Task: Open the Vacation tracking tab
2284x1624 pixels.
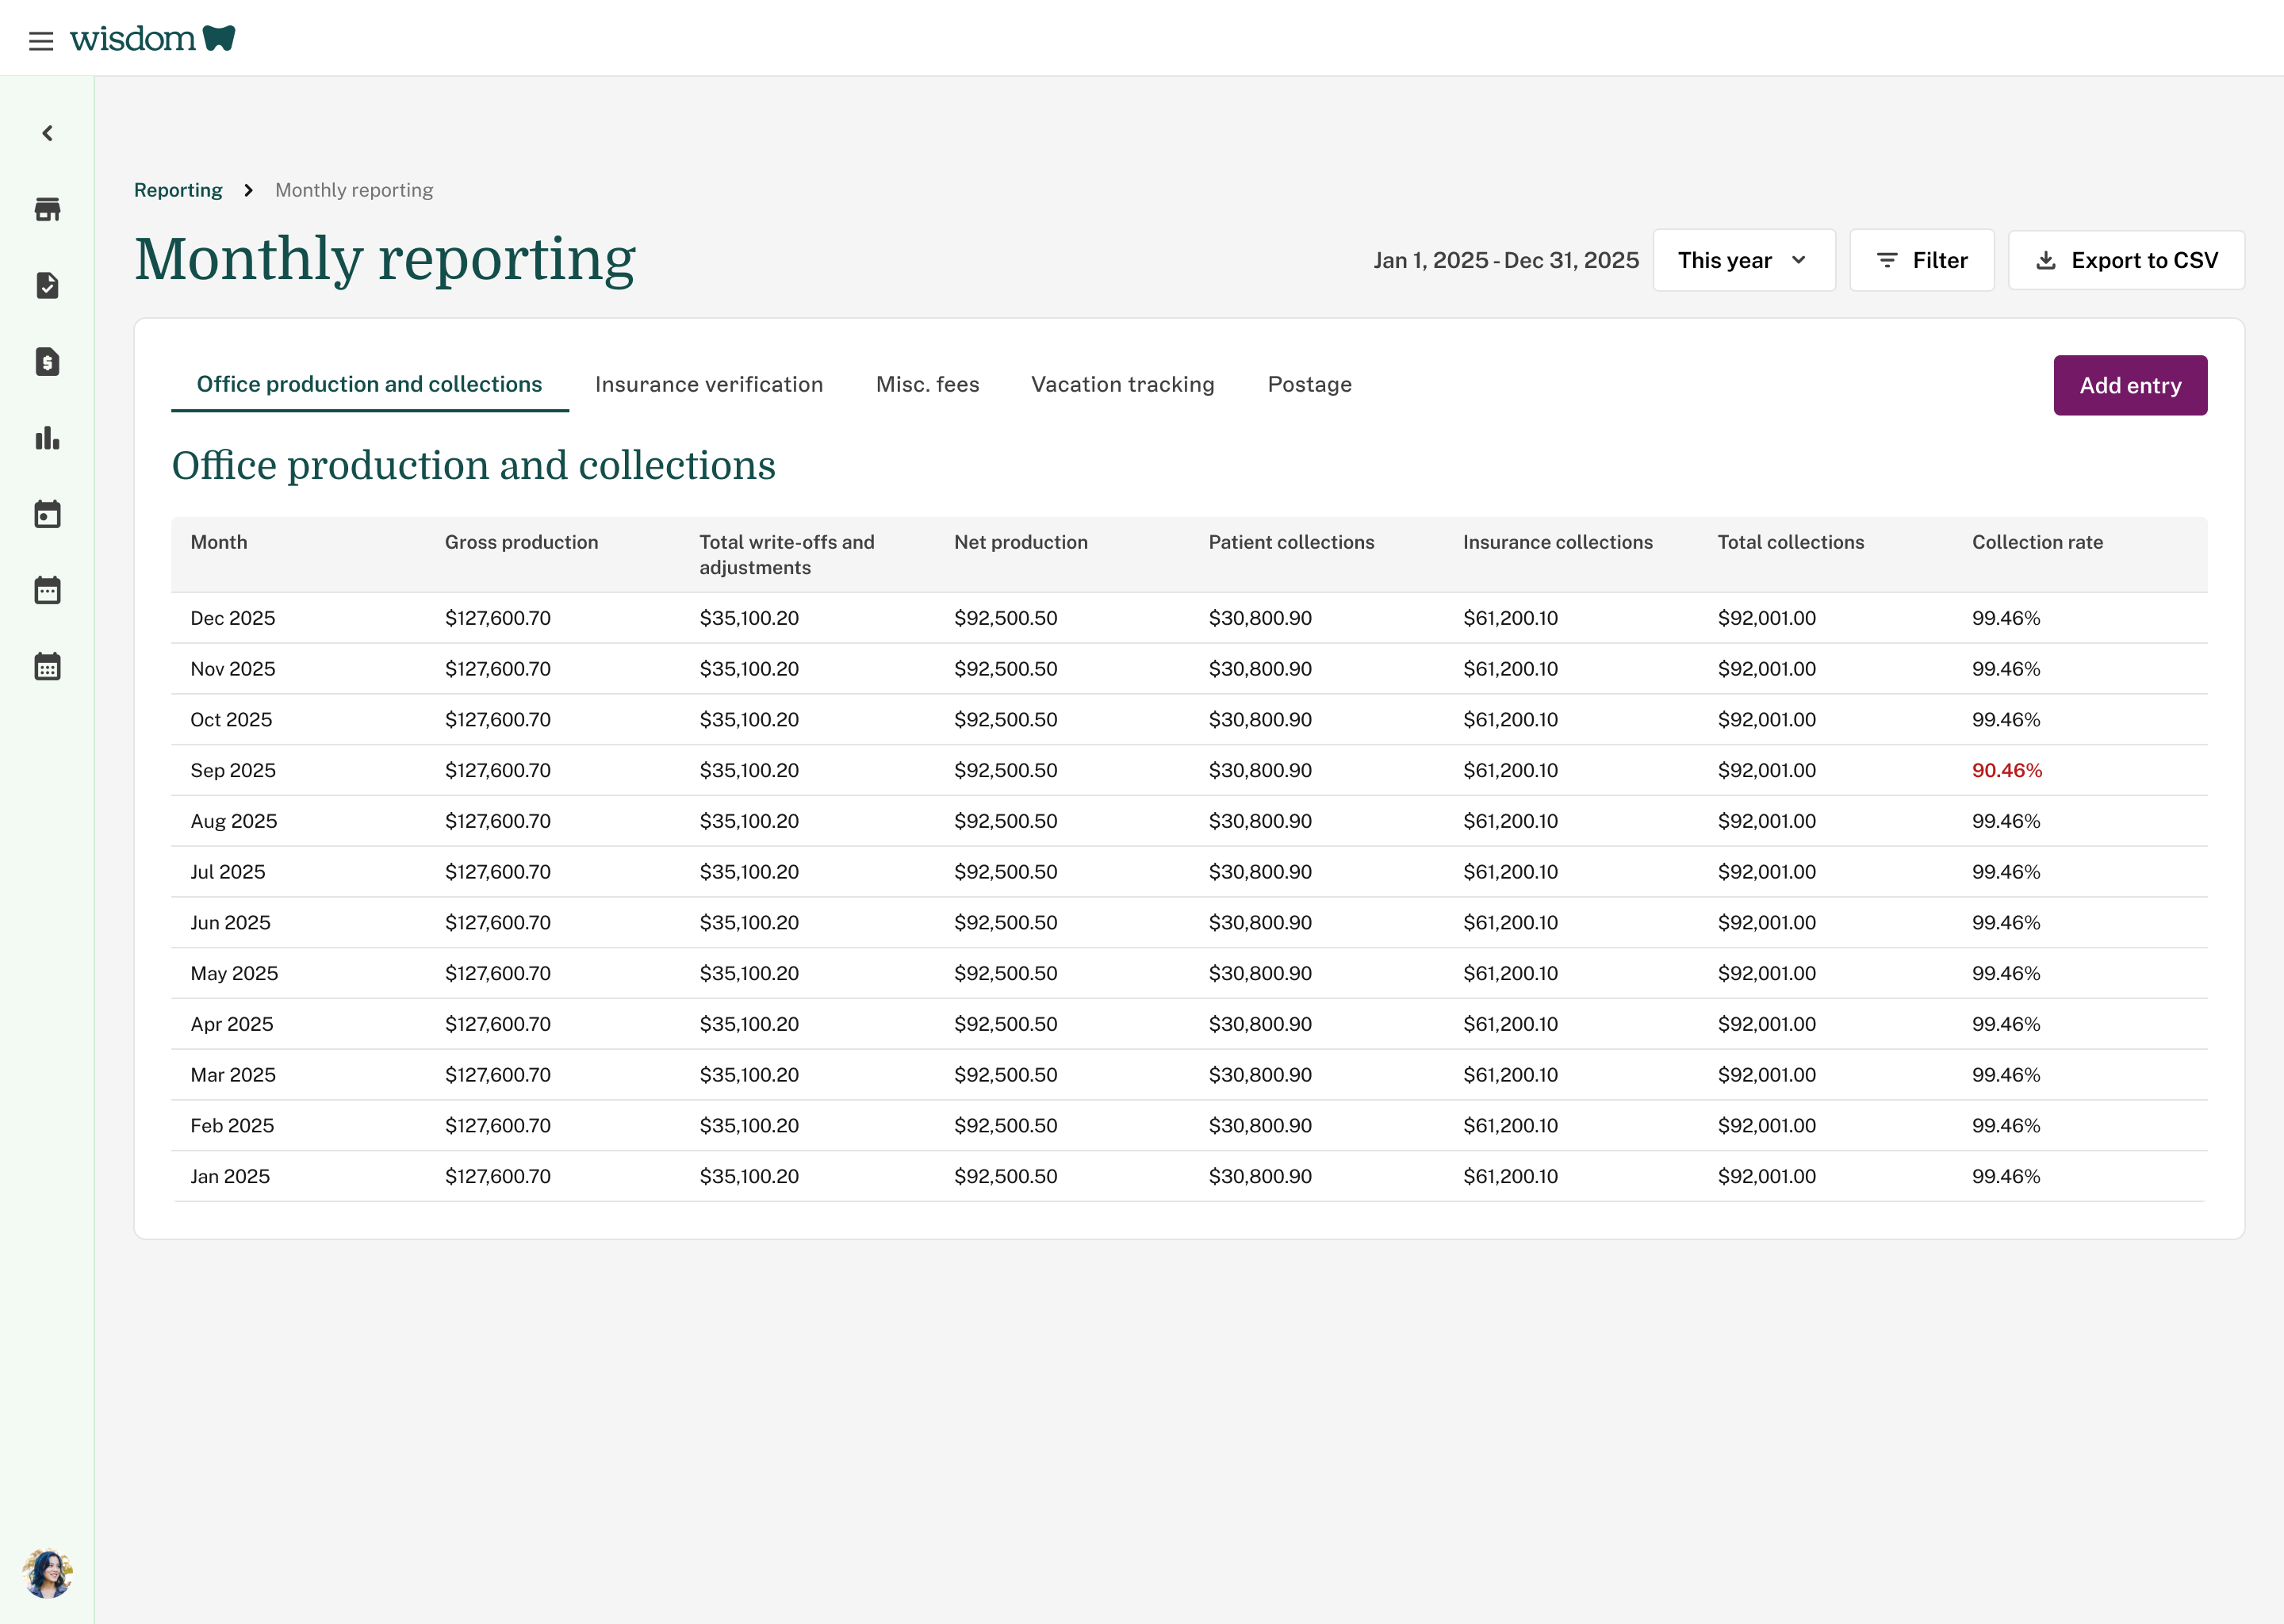Action: tap(1122, 385)
